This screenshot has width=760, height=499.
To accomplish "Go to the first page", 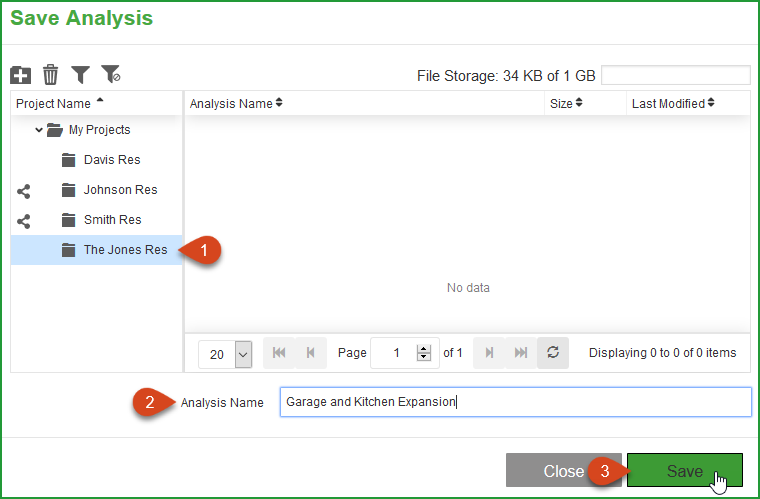I will [279, 353].
